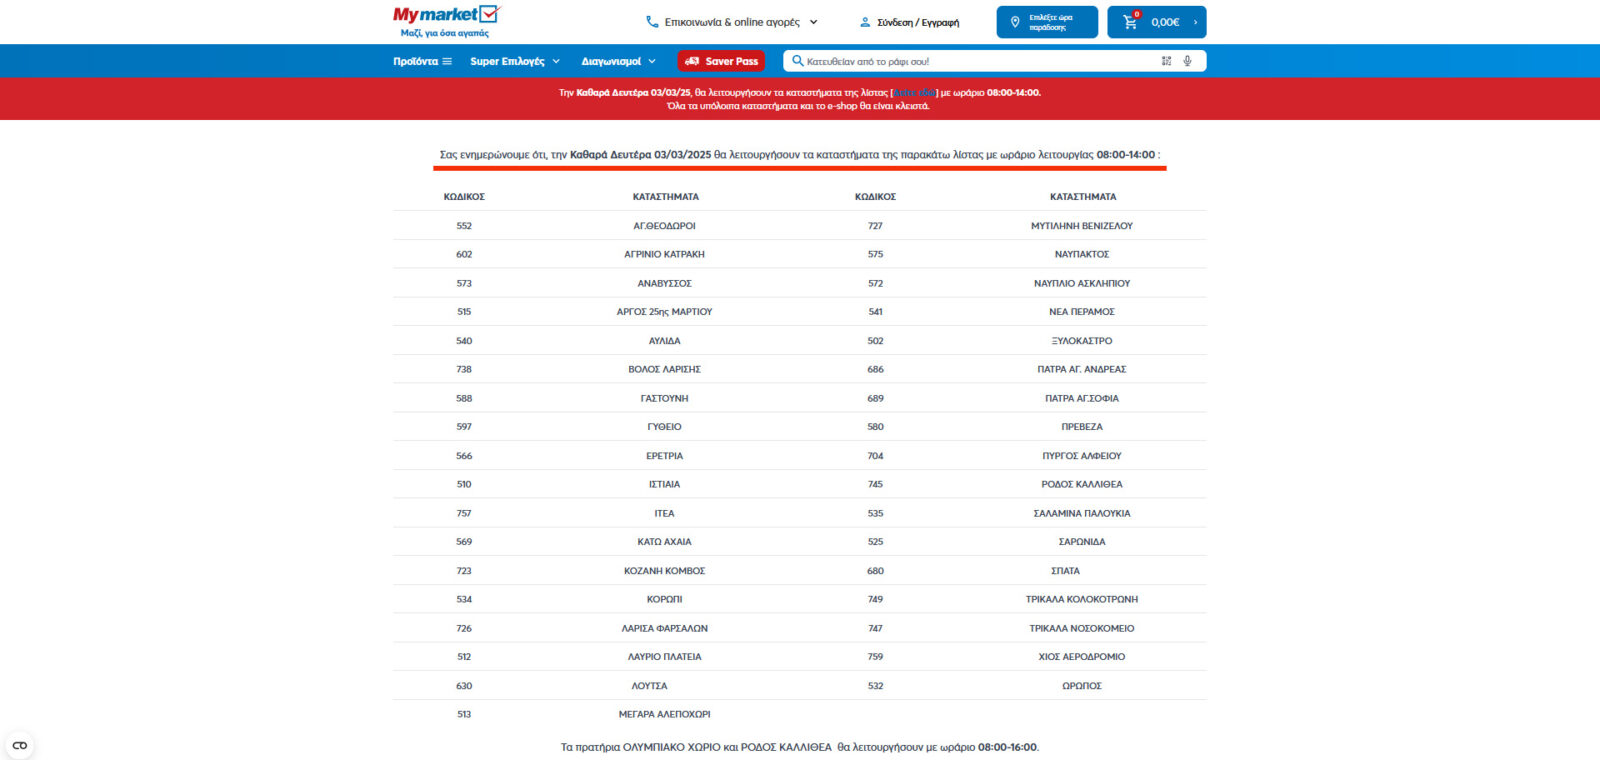Expand the Super Επιλογές chevron

coord(556,61)
